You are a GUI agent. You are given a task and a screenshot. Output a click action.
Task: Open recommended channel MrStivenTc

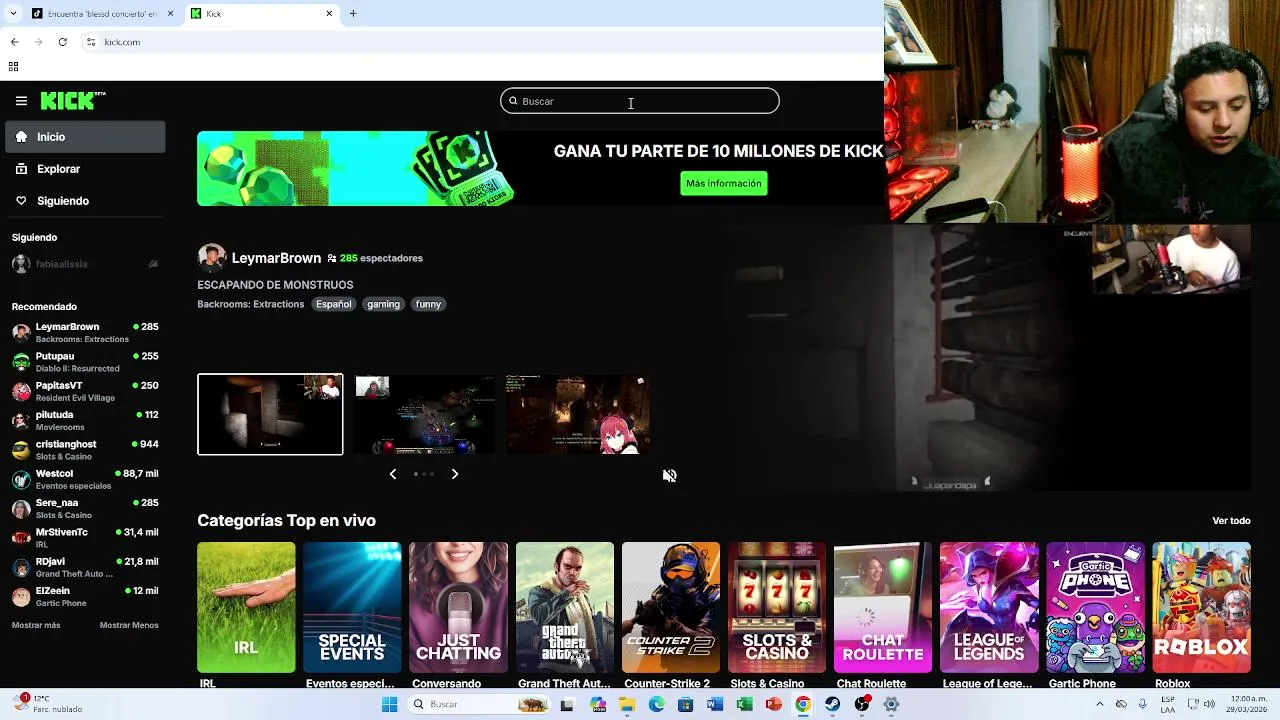[x=85, y=538]
